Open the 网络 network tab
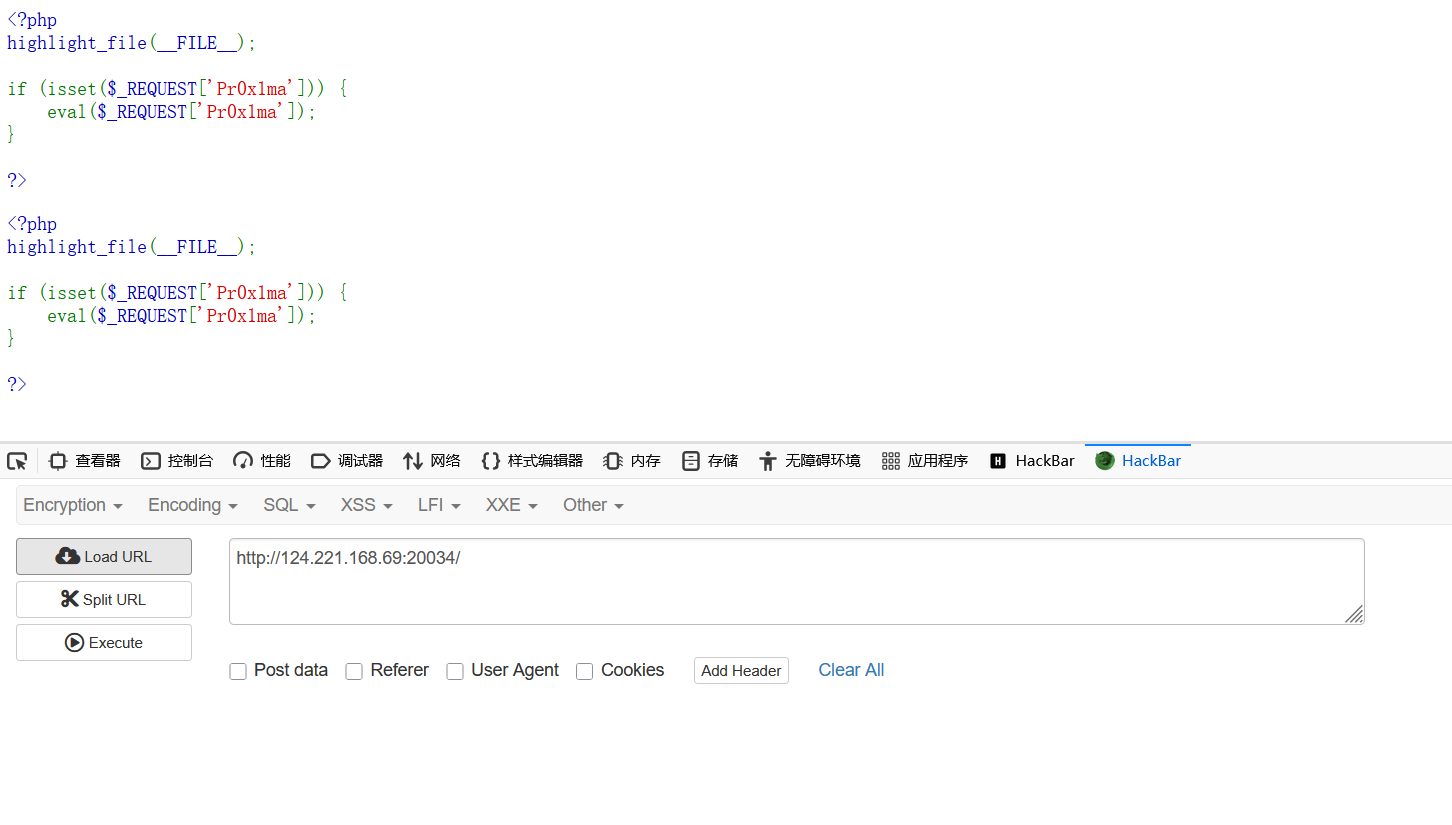Screen dimensions: 1452x825 click(x=432, y=461)
